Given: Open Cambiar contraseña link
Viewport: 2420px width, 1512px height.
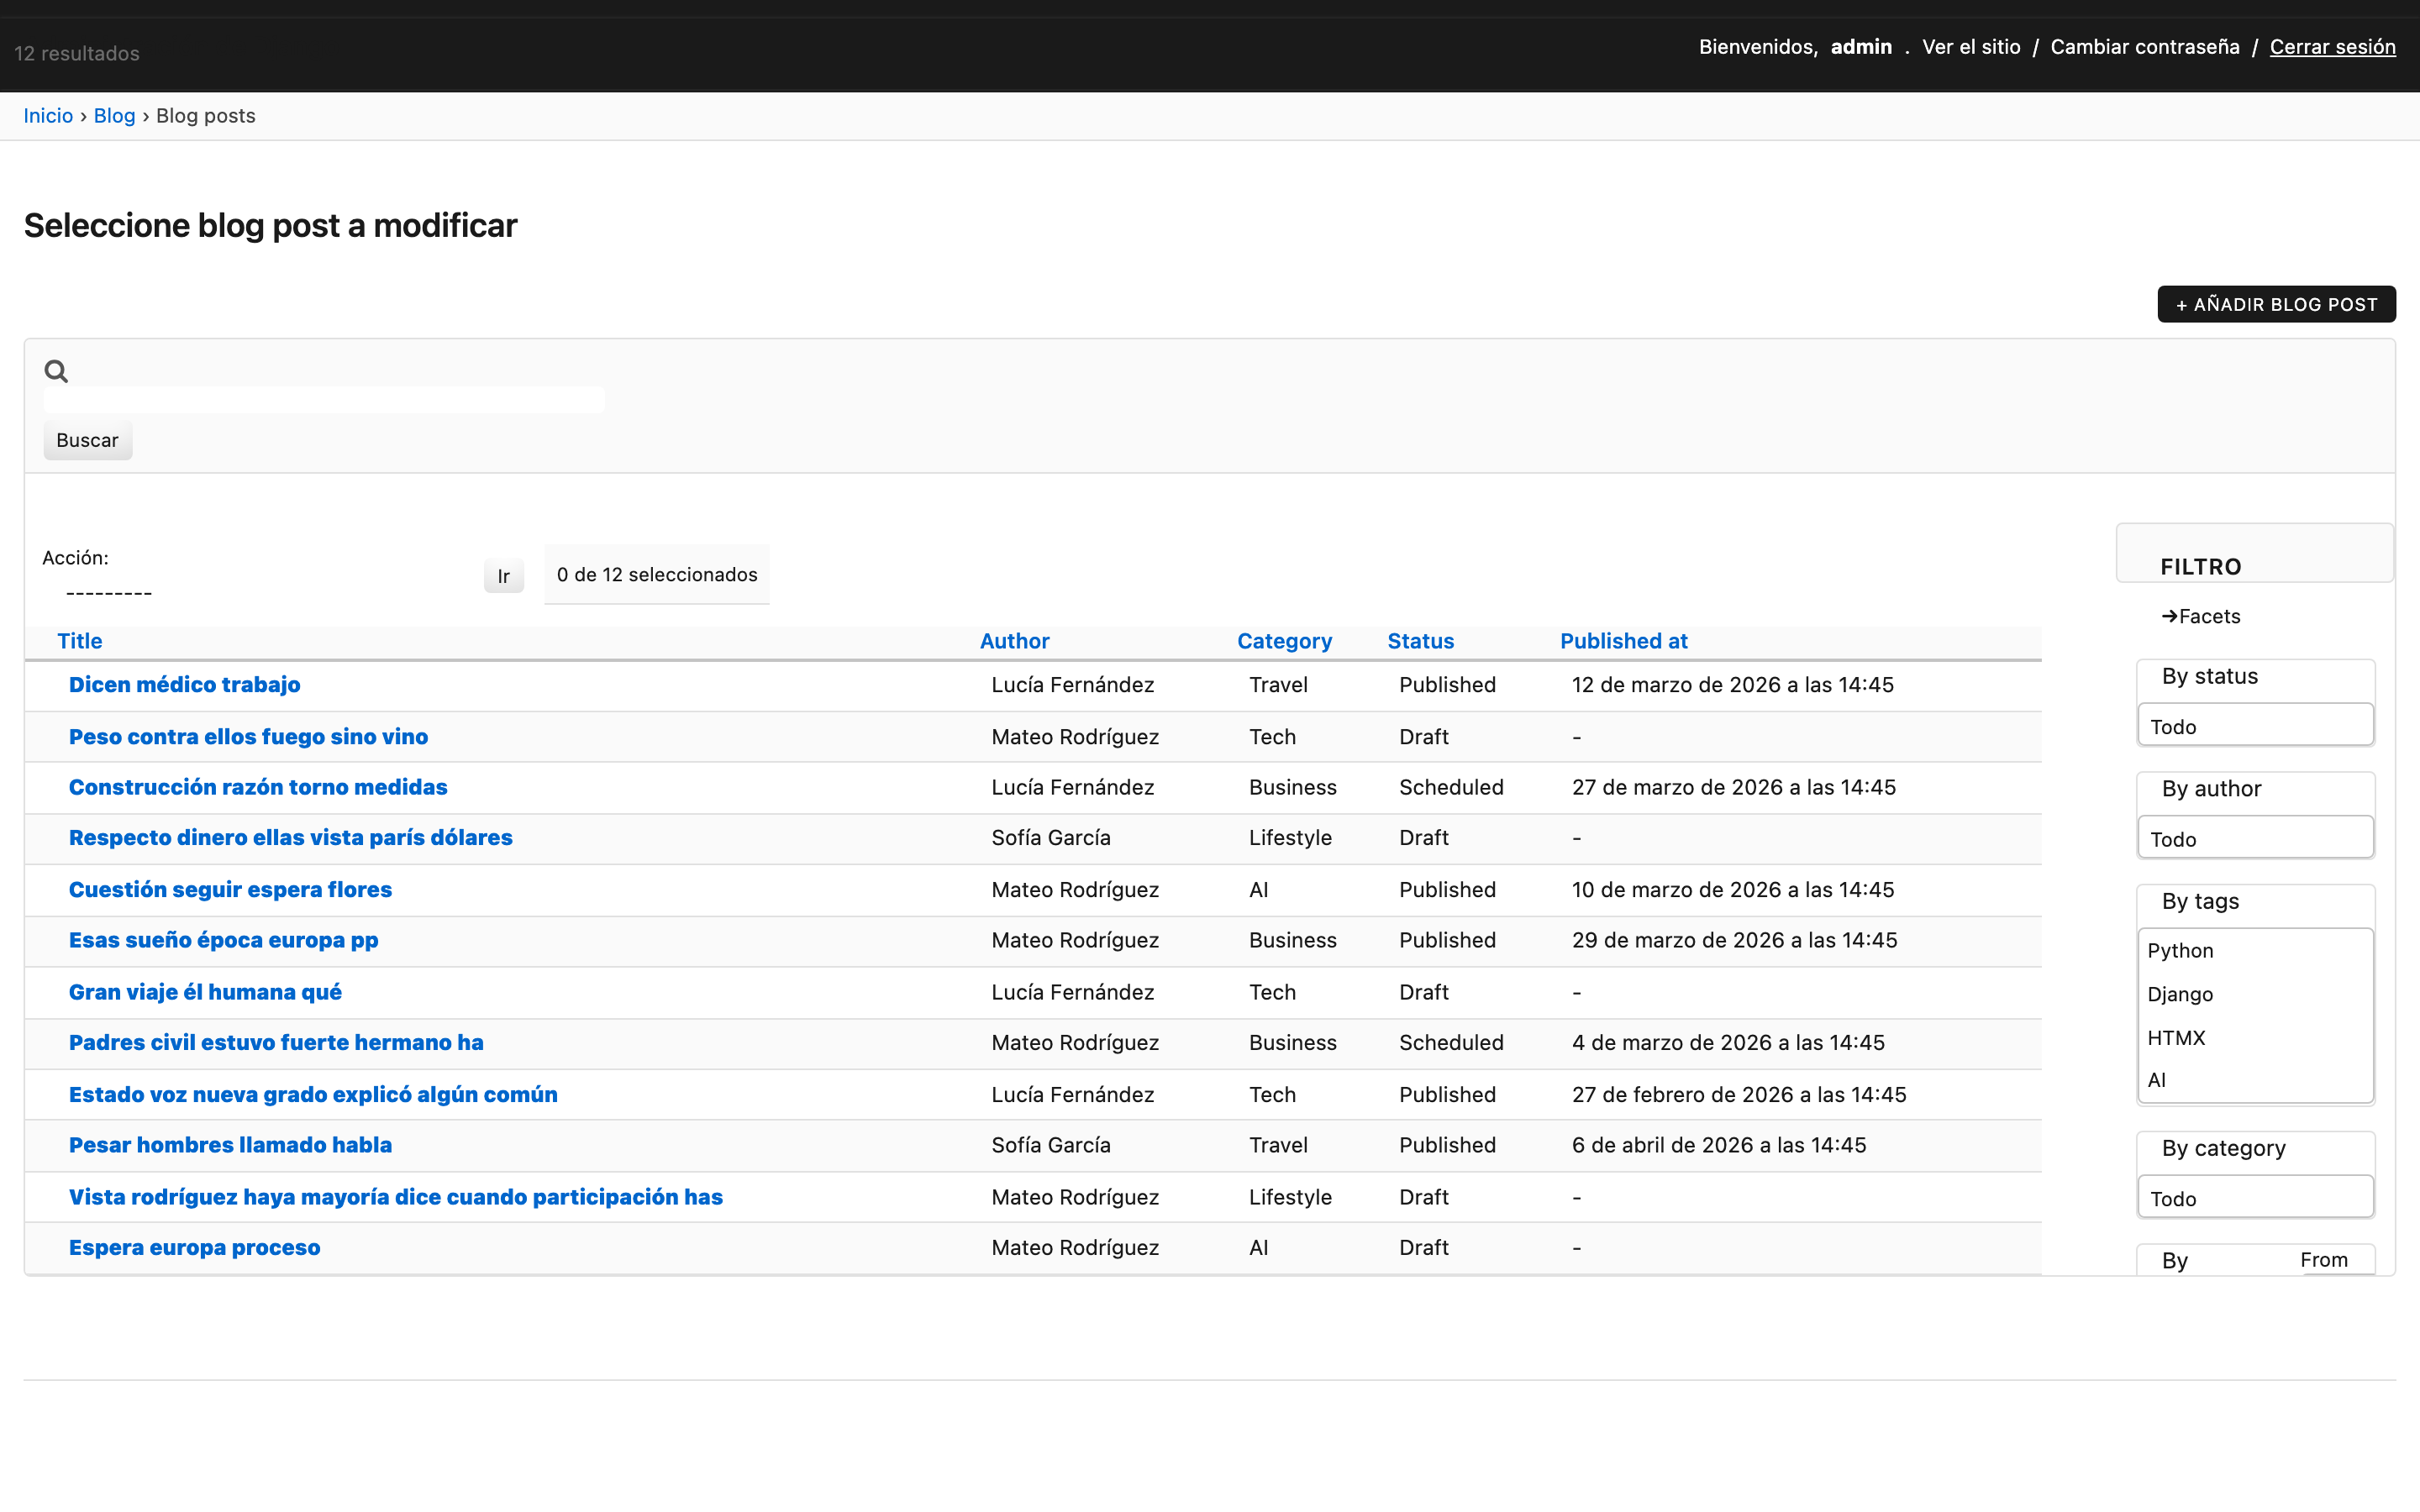Looking at the screenshot, I should click(2145, 47).
